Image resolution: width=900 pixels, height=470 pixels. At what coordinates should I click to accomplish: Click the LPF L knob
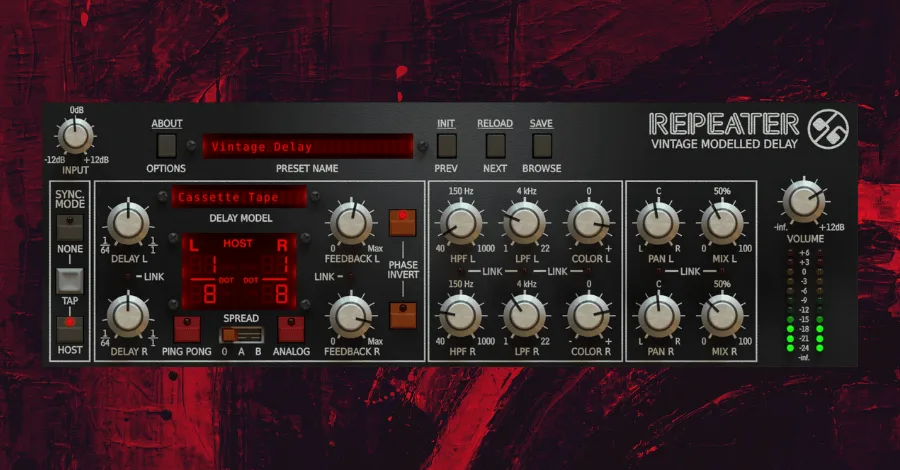click(x=525, y=223)
